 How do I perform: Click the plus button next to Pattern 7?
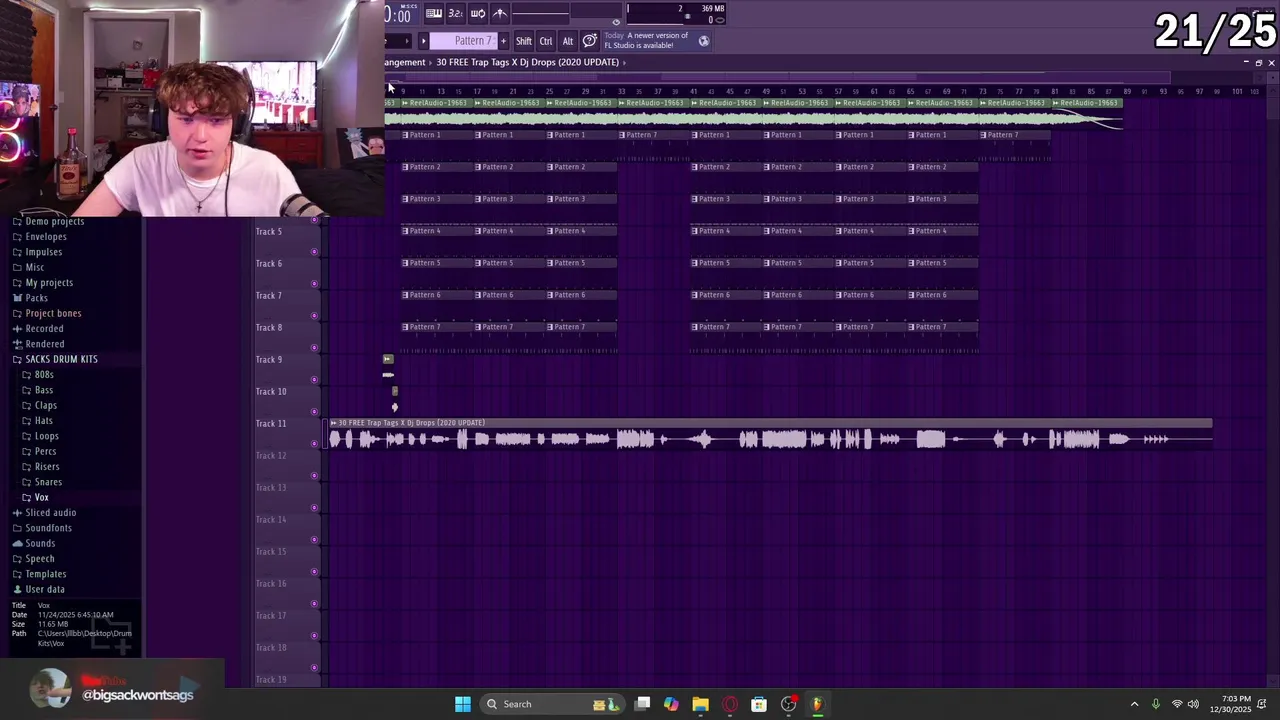503,41
